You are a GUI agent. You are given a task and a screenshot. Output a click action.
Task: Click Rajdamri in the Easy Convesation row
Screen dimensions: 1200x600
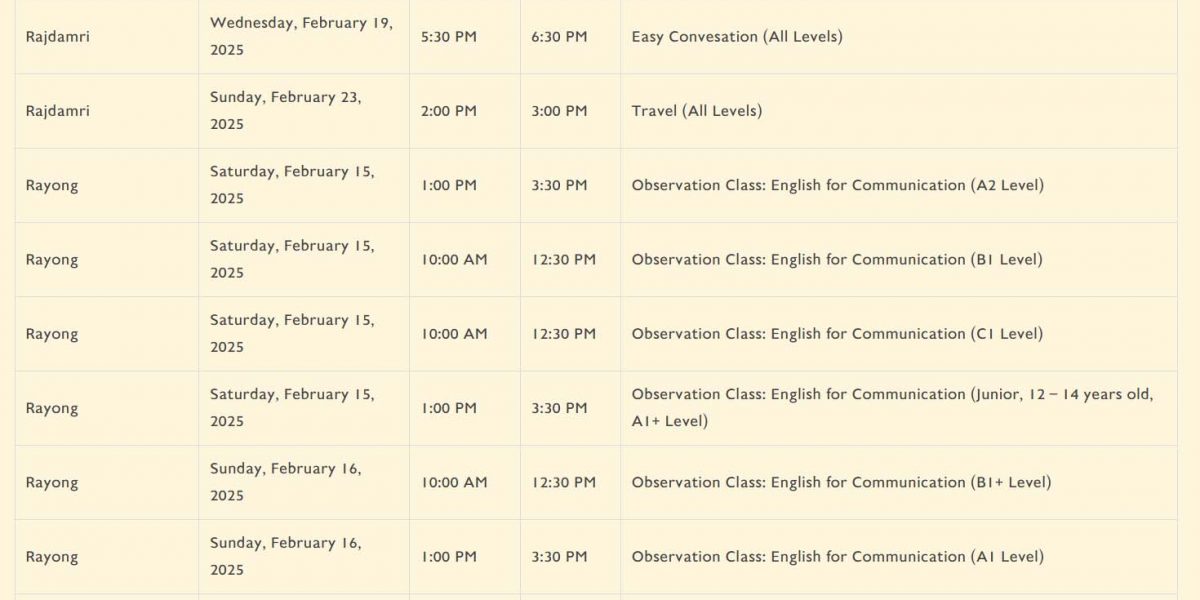57,37
